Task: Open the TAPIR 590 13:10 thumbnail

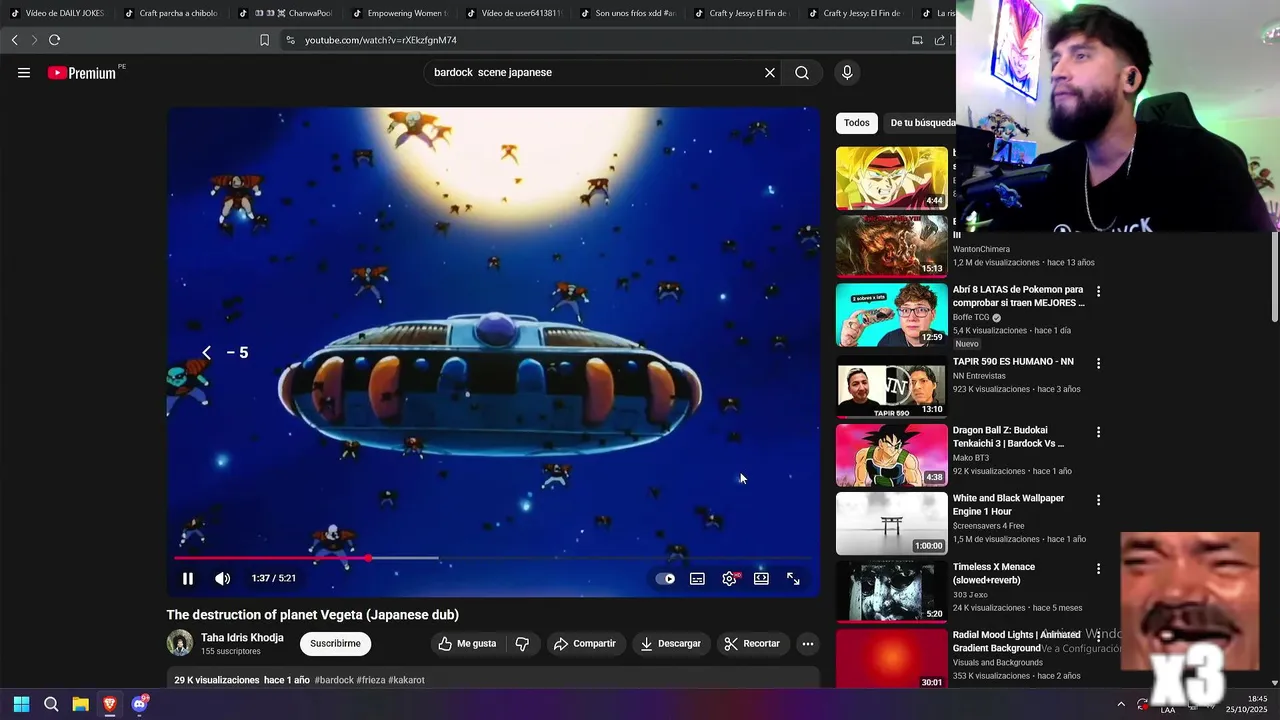Action: tap(892, 387)
